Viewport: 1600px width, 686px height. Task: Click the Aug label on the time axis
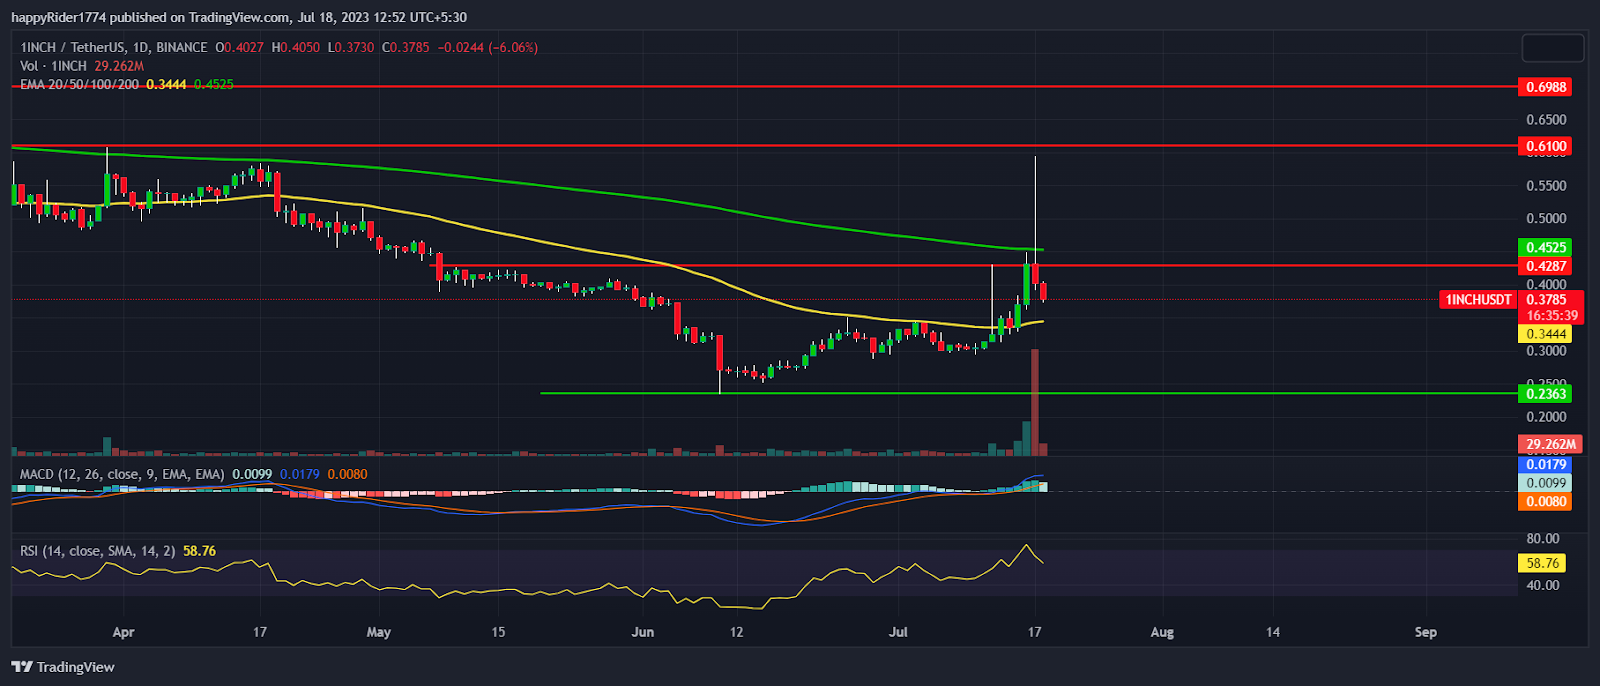(1162, 632)
